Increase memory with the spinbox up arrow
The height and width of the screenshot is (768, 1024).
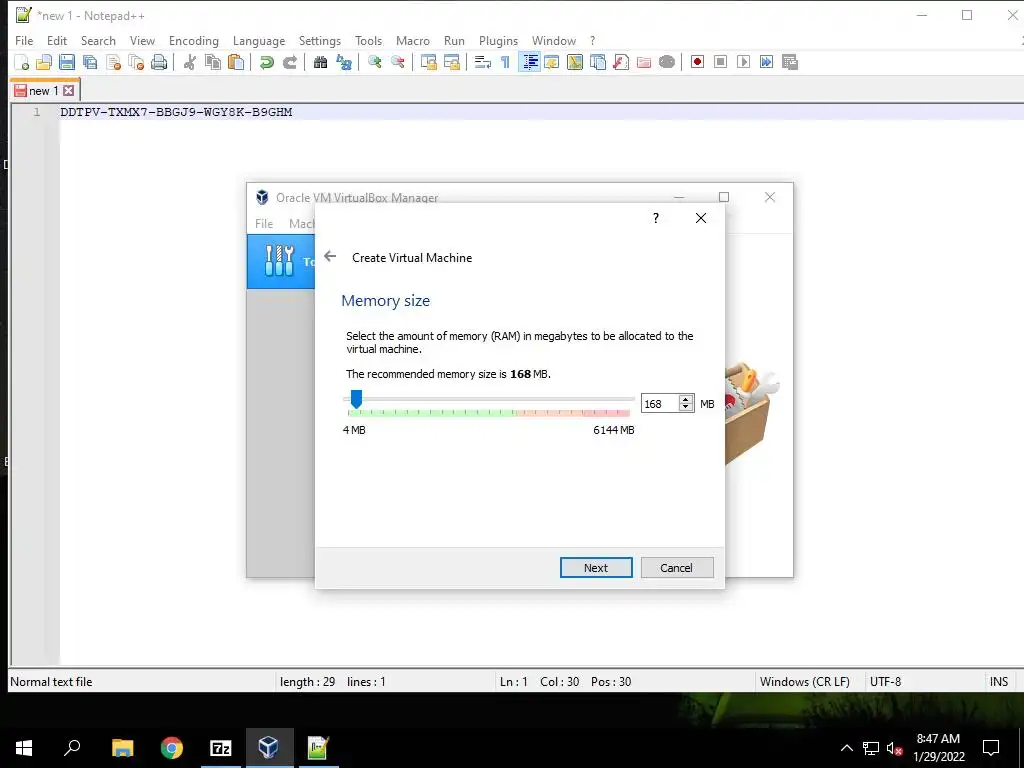[686, 400]
